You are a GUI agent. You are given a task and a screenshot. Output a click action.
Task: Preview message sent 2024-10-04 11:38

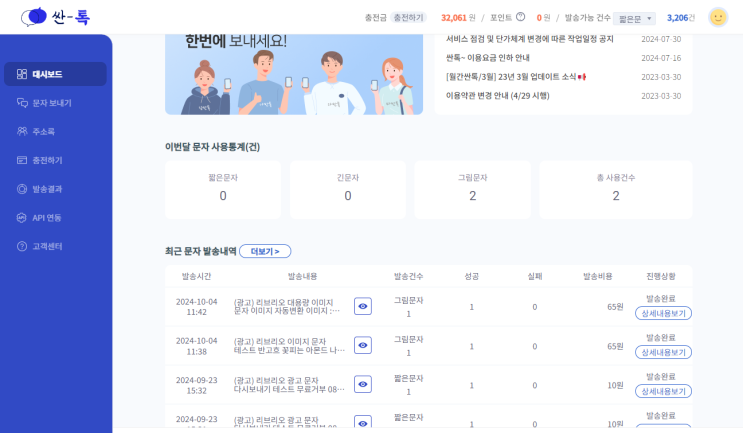362,345
